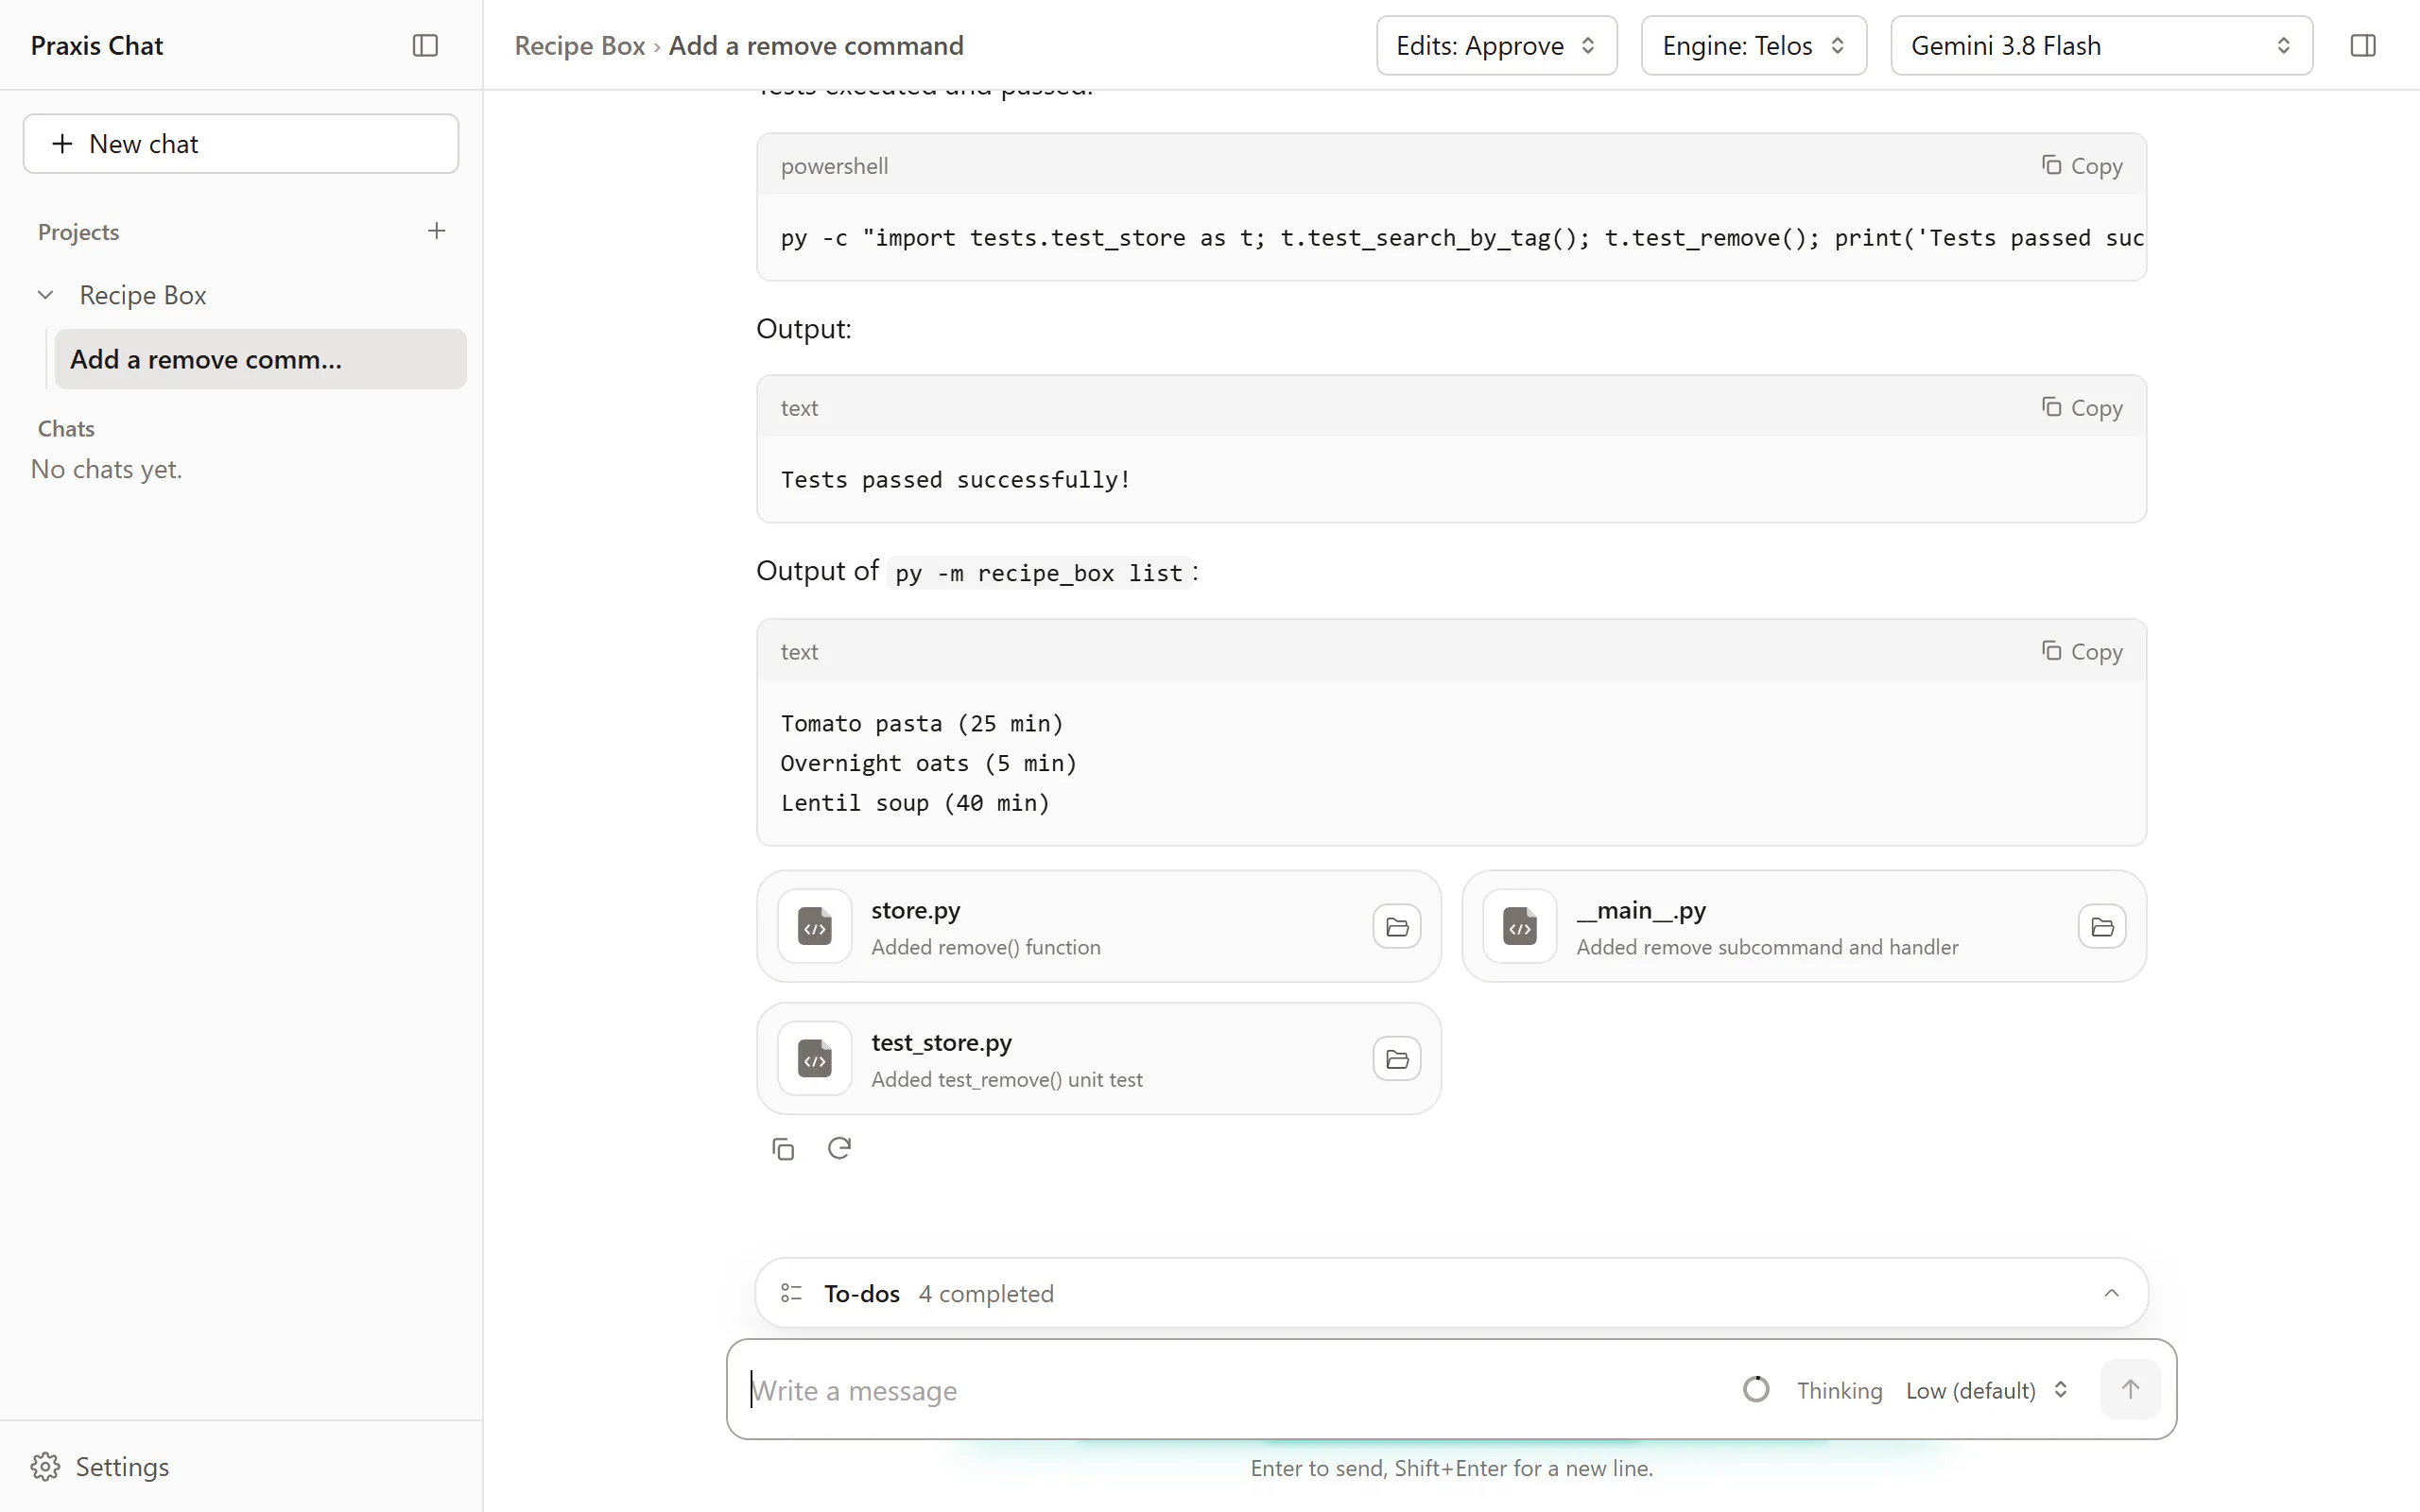The width and height of the screenshot is (2420, 1512).
Task: Open folder for store.py file
Action: [x=1397, y=927]
